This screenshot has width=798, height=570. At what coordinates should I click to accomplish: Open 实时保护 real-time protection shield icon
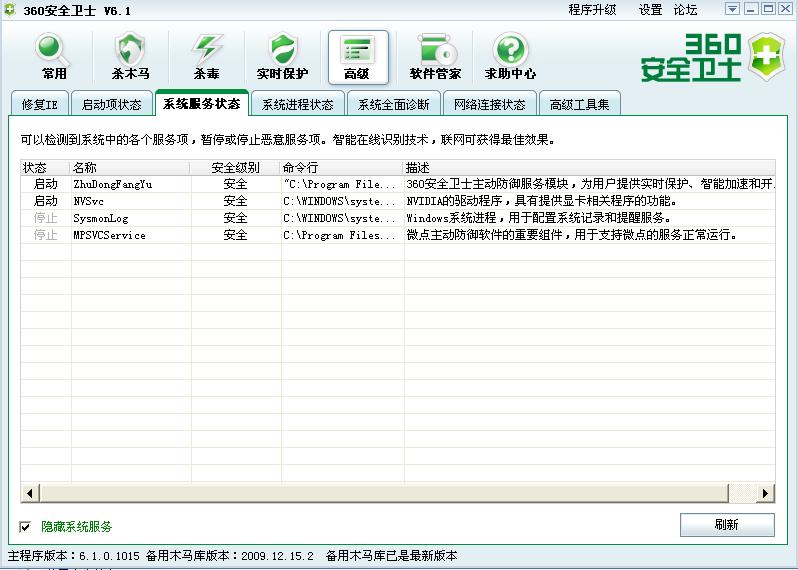[282, 56]
